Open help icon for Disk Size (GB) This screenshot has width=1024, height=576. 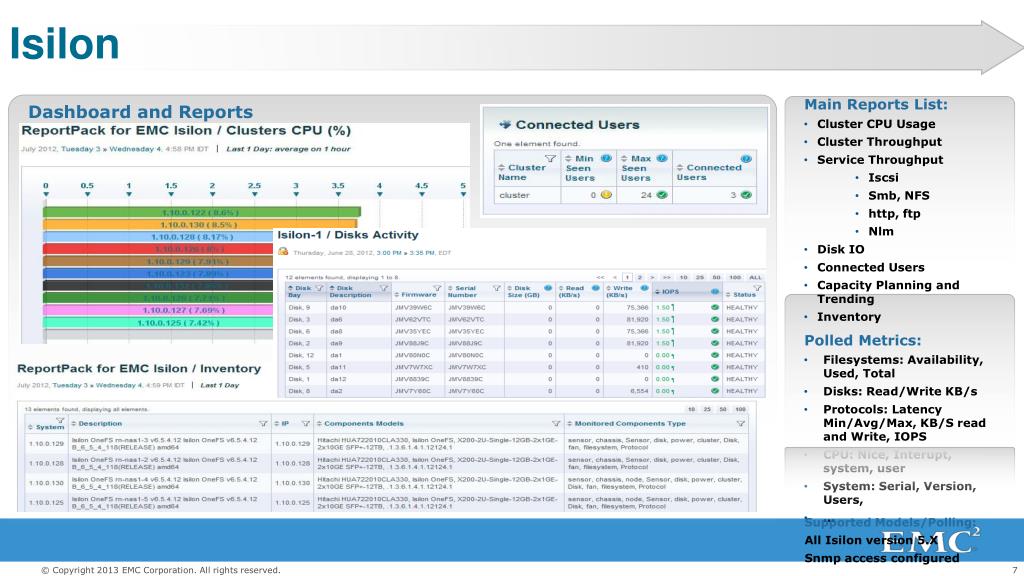point(548,288)
